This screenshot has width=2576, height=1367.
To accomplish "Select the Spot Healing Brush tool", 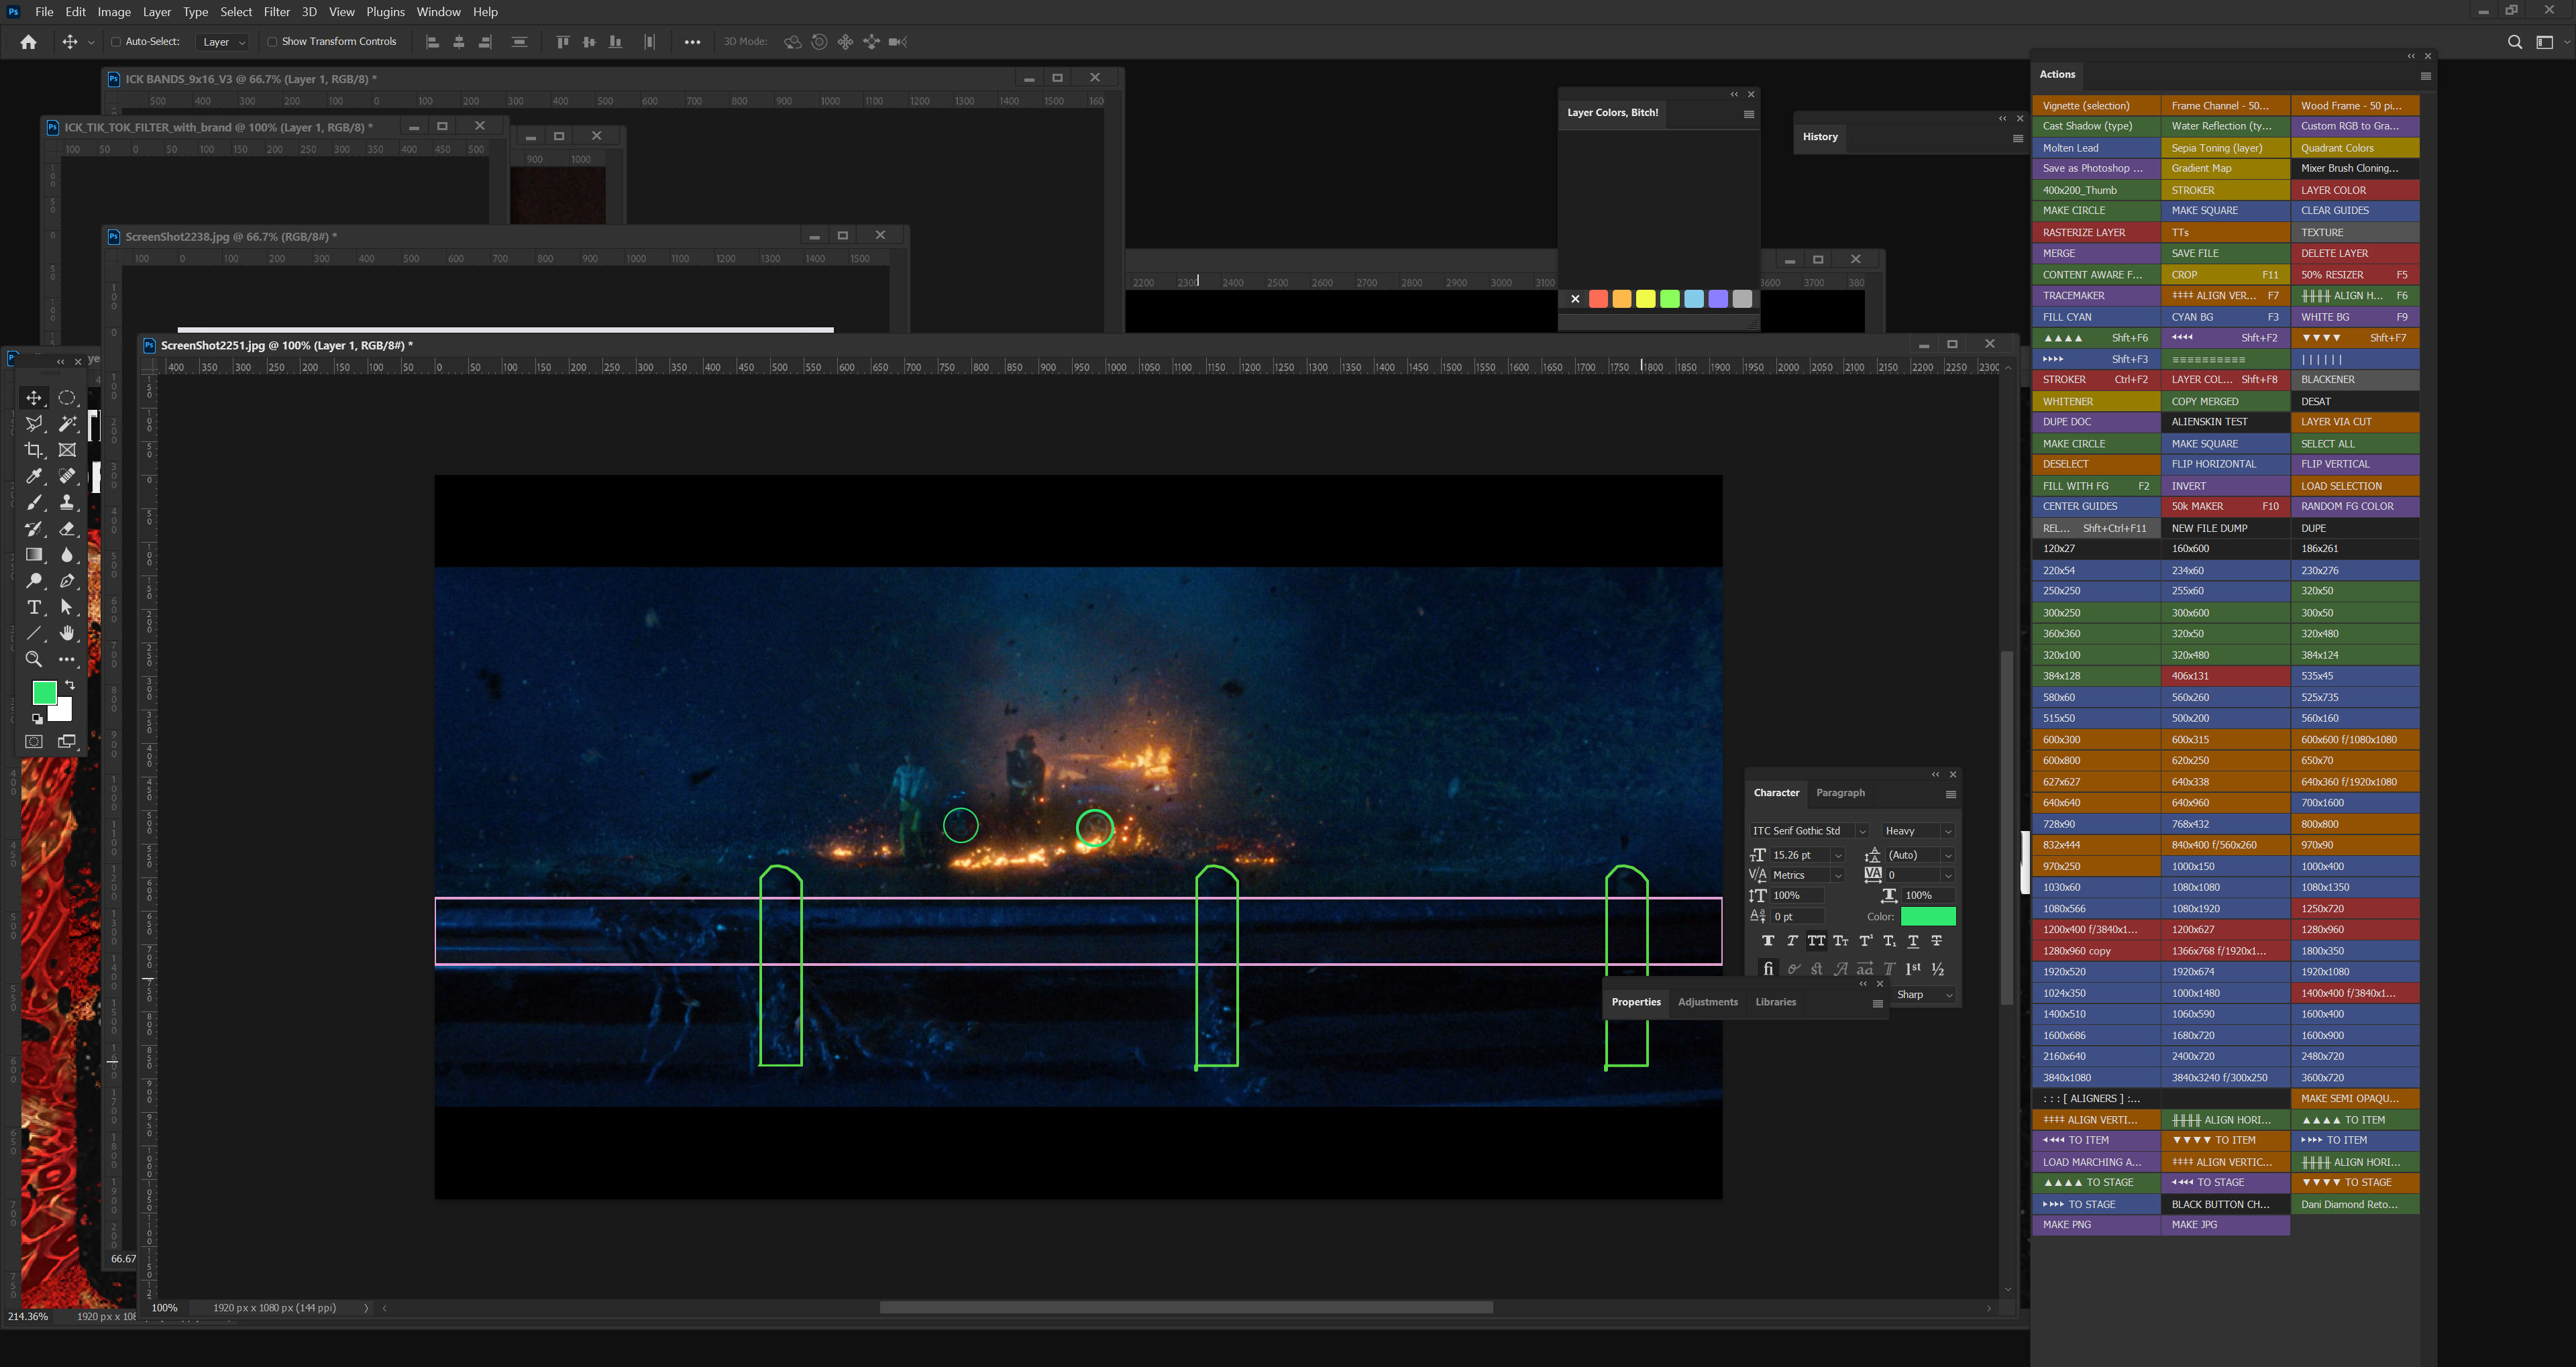I will 67,476.
